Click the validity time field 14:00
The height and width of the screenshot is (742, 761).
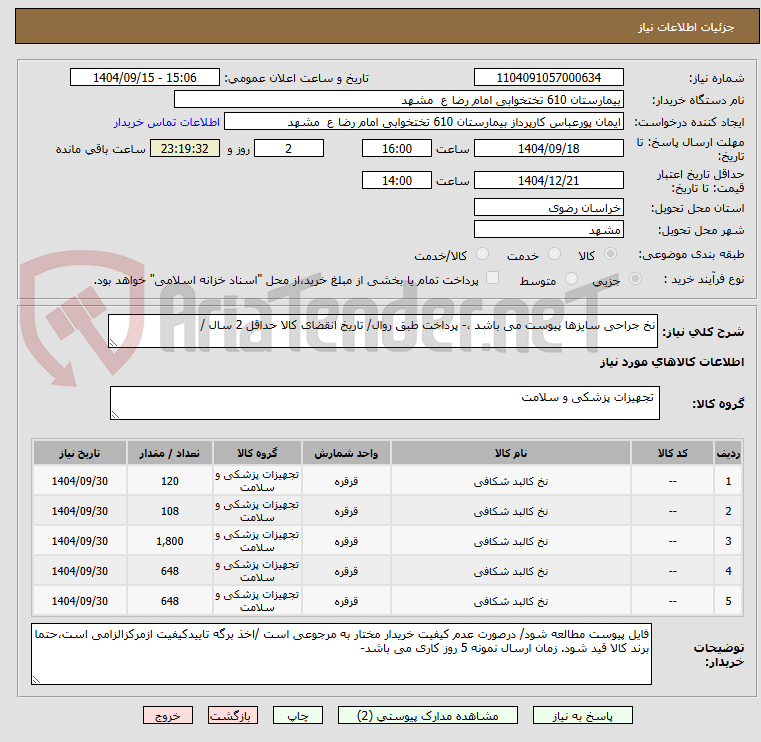point(397,181)
